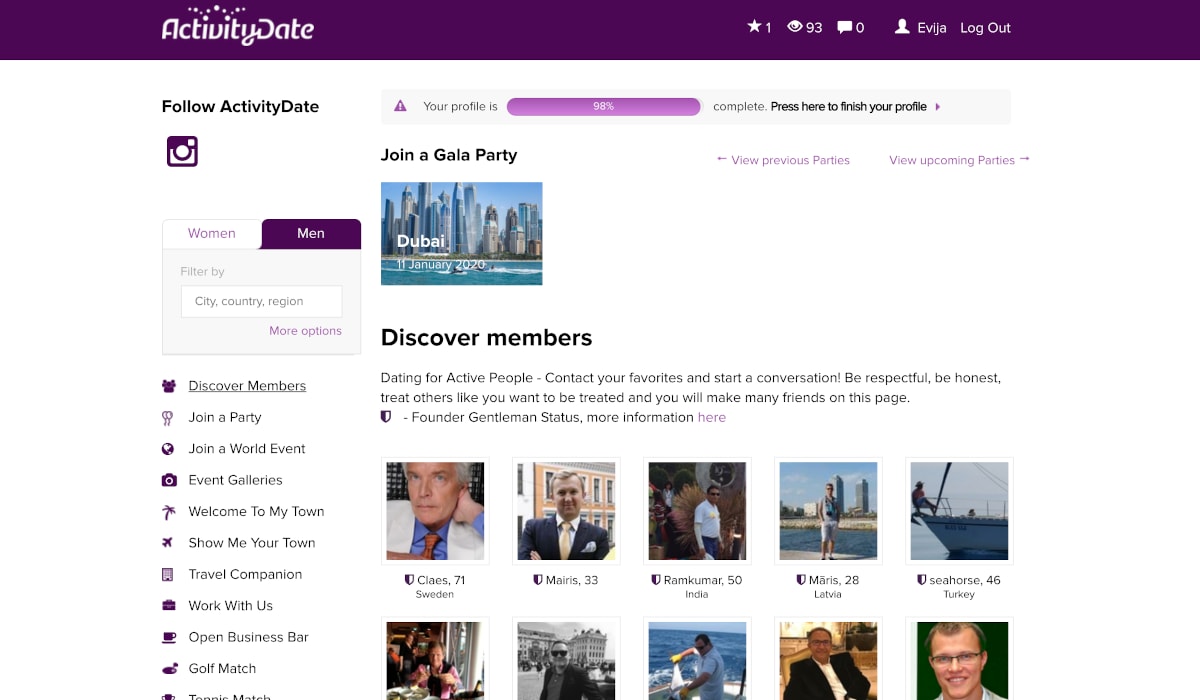Click the name Claes, 71
Image resolution: width=1200 pixels, height=700 pixels.
(441, 580)
